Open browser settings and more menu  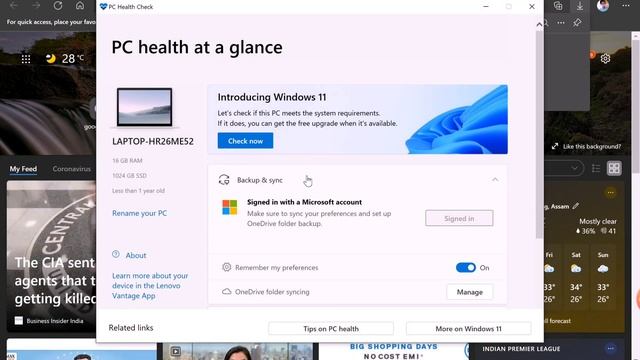coord(626,6)
